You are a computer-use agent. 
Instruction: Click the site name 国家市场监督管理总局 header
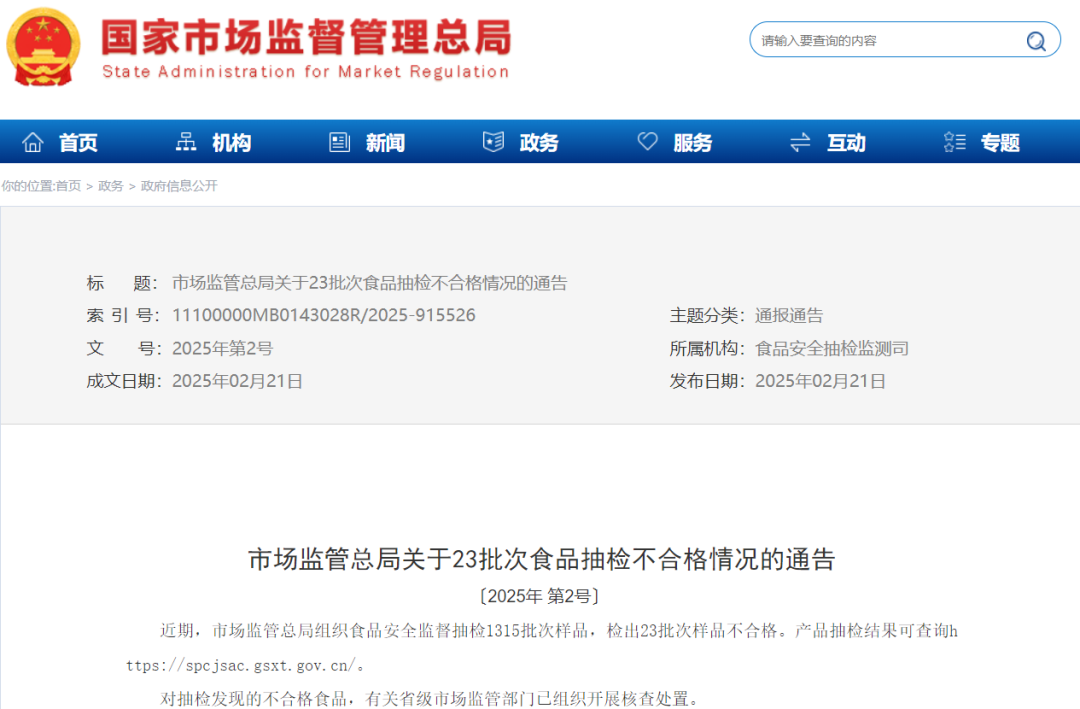303,38
